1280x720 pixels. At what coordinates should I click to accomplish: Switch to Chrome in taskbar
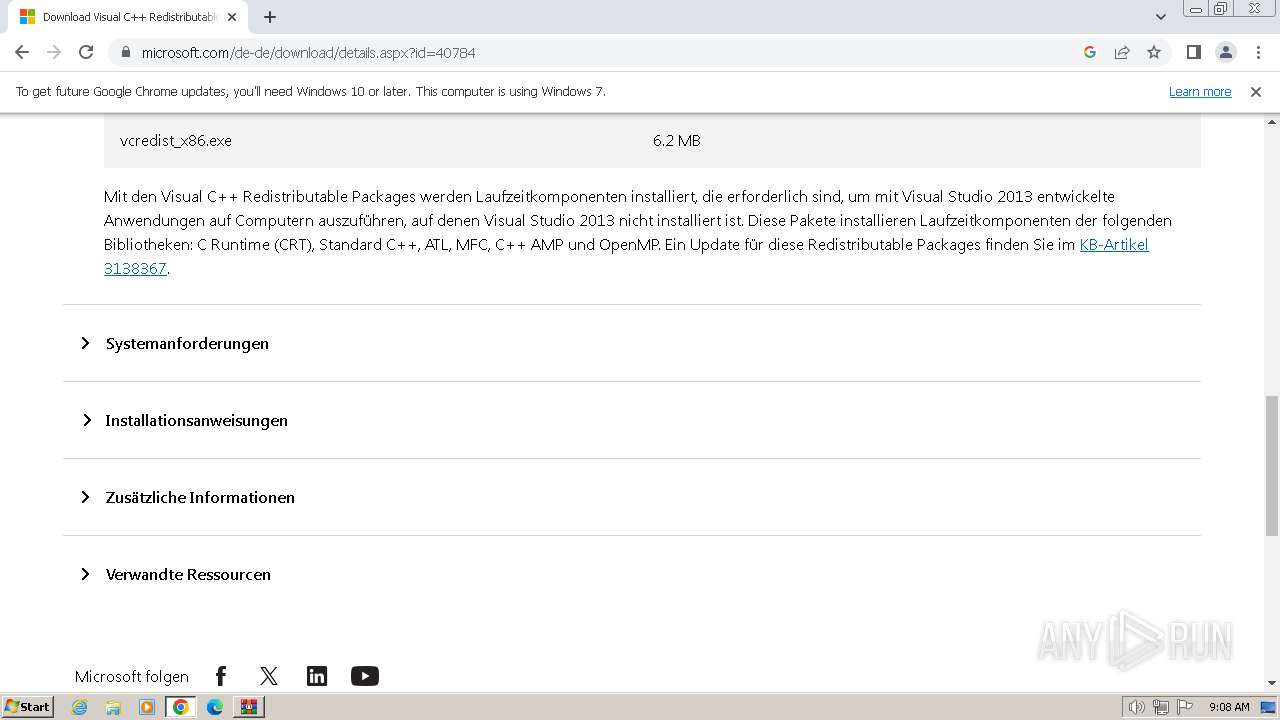point(181,707)
